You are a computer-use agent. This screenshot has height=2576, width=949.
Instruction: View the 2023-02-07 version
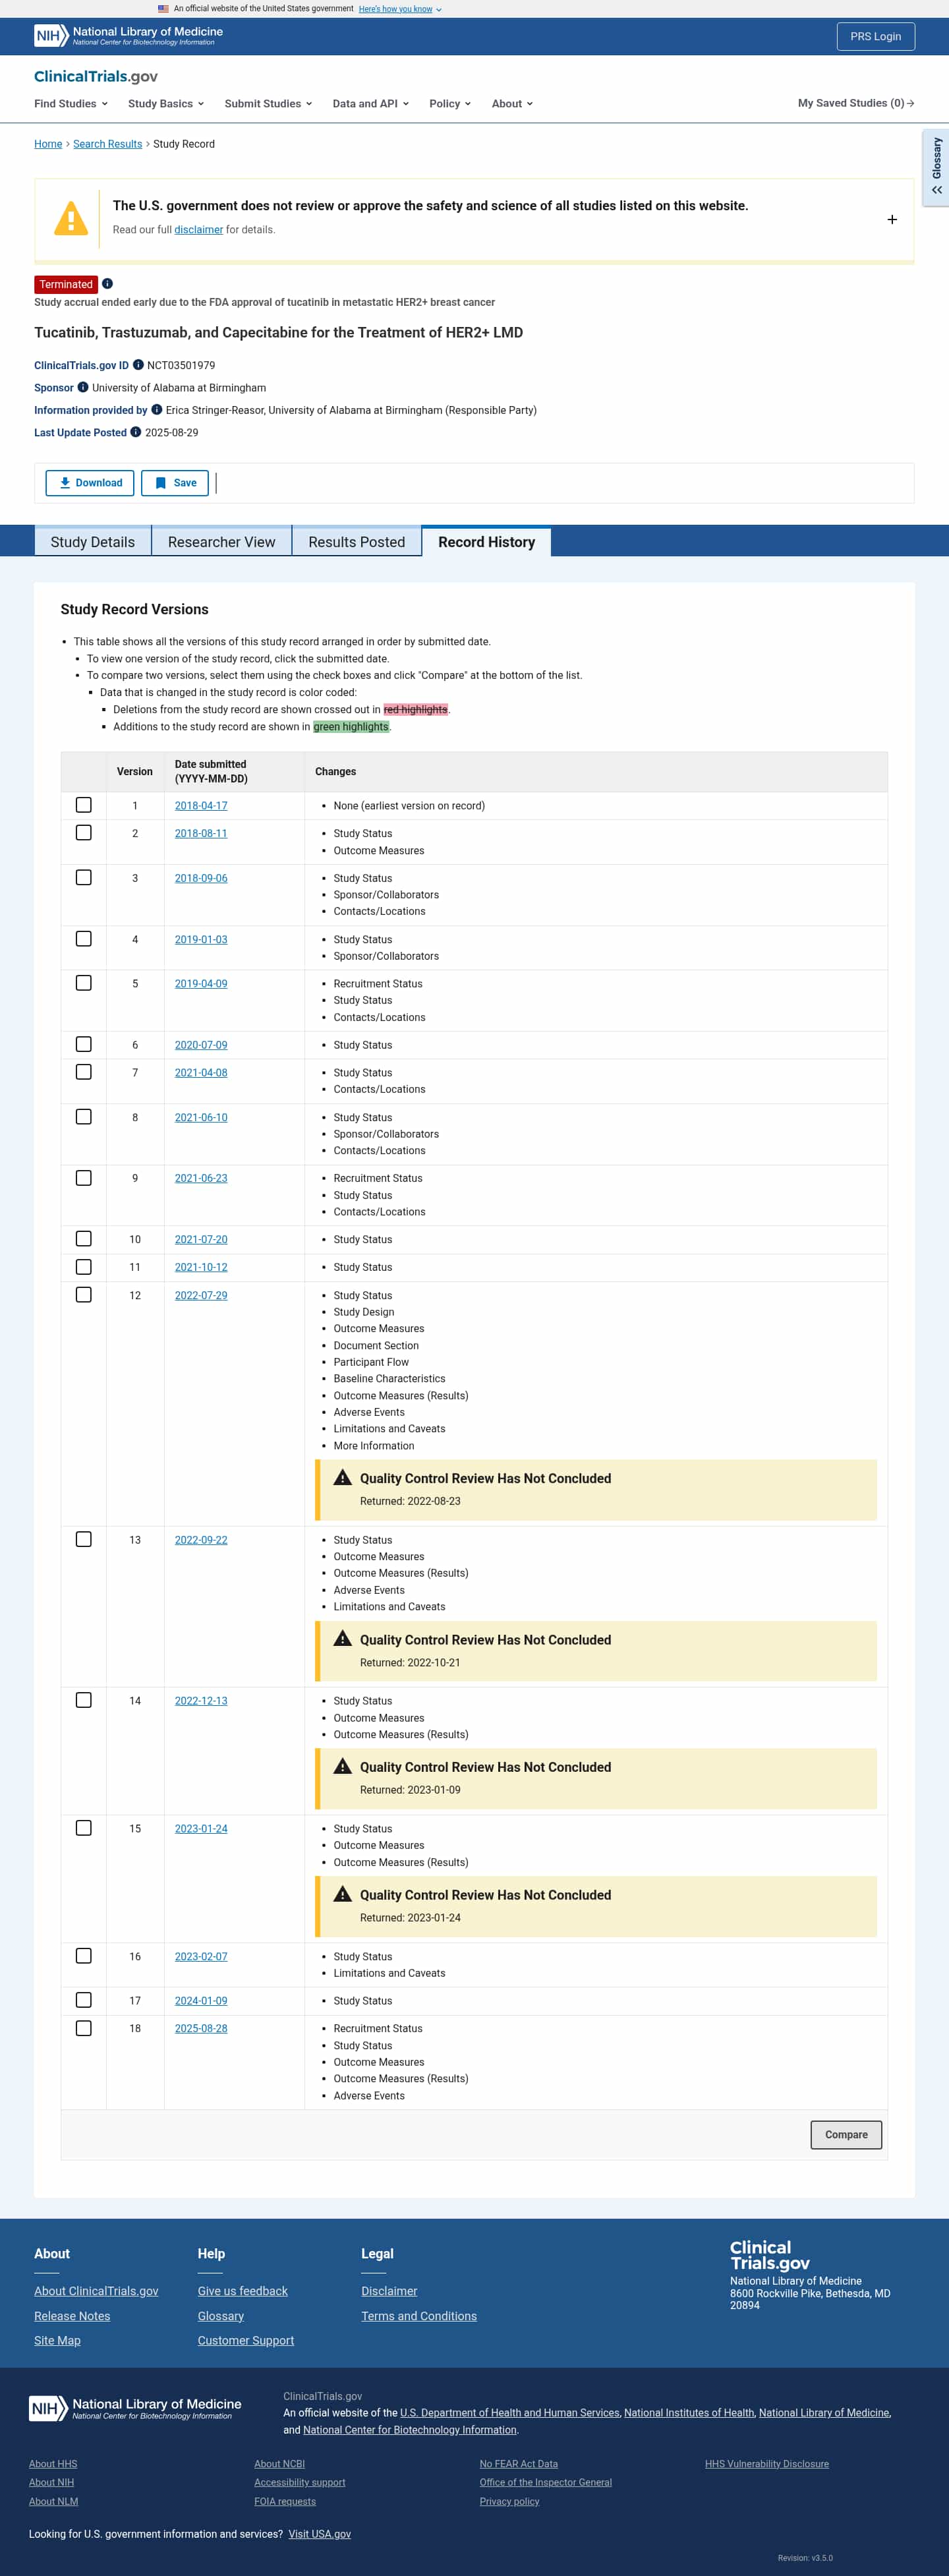201,1956
